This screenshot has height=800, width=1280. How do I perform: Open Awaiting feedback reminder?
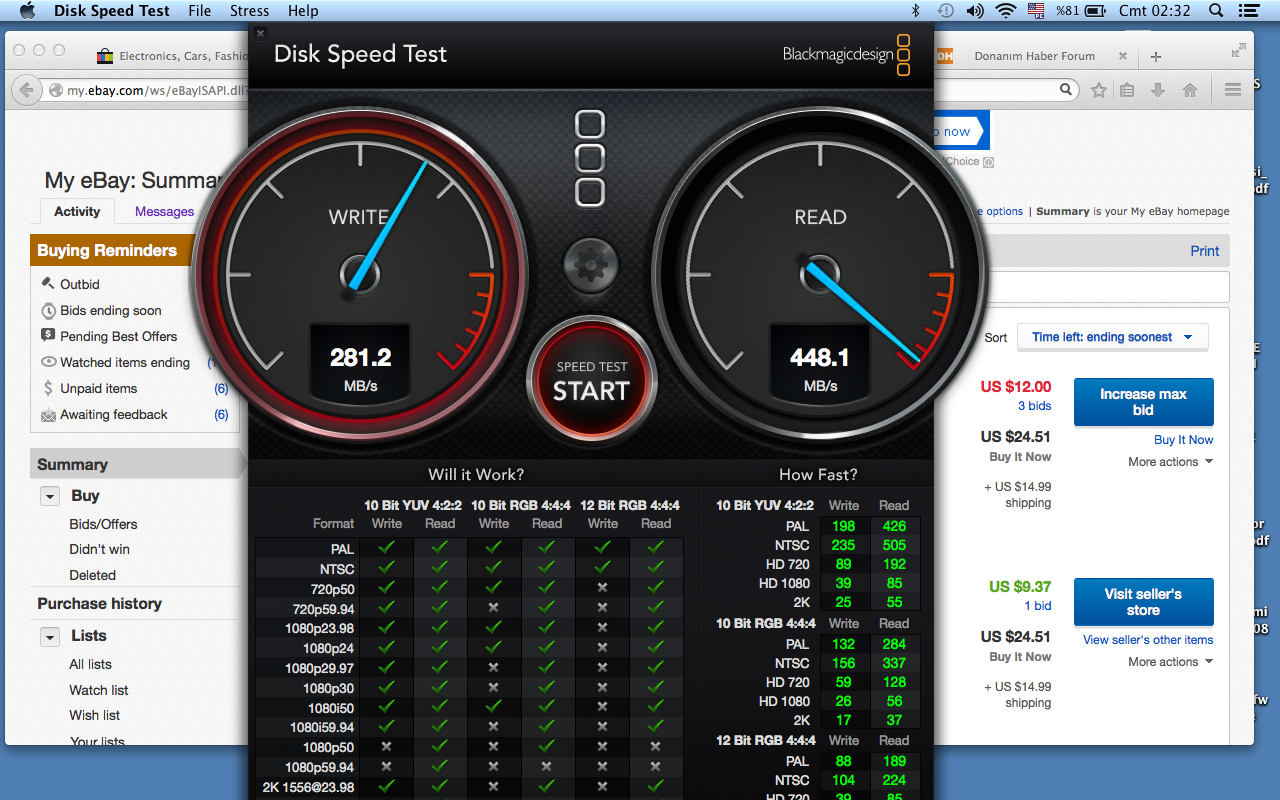tap(114, 414)
